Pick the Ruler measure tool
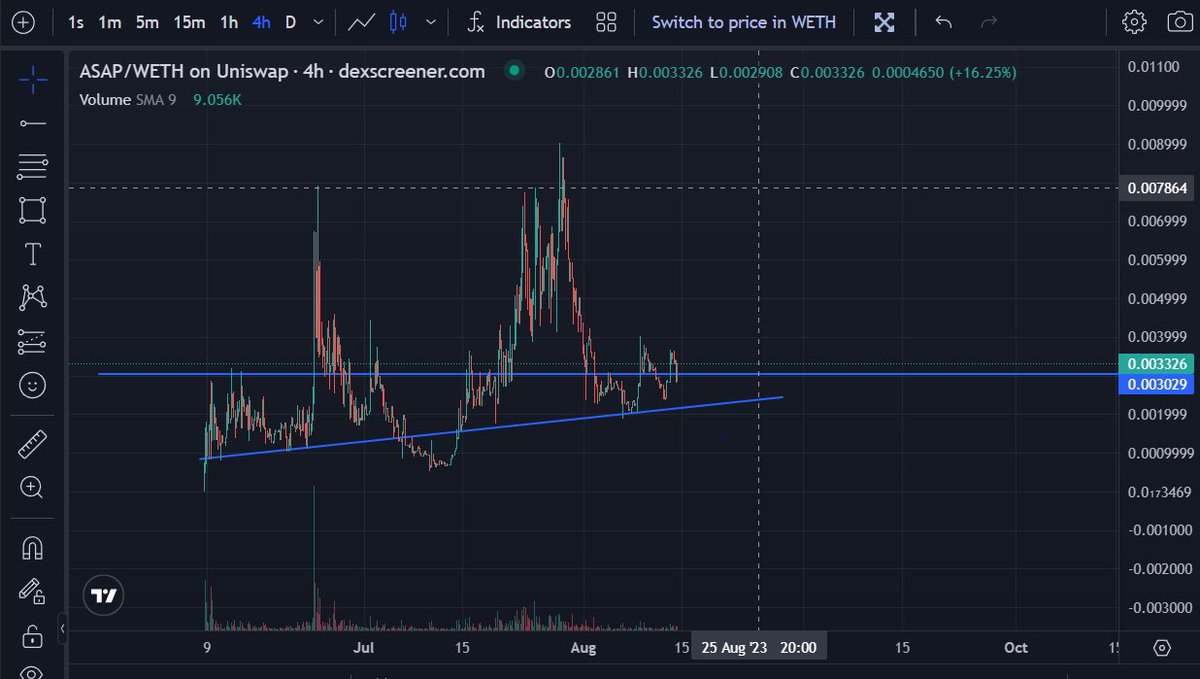The height and width of the screenshot is (679, 1200). point(32,443)
